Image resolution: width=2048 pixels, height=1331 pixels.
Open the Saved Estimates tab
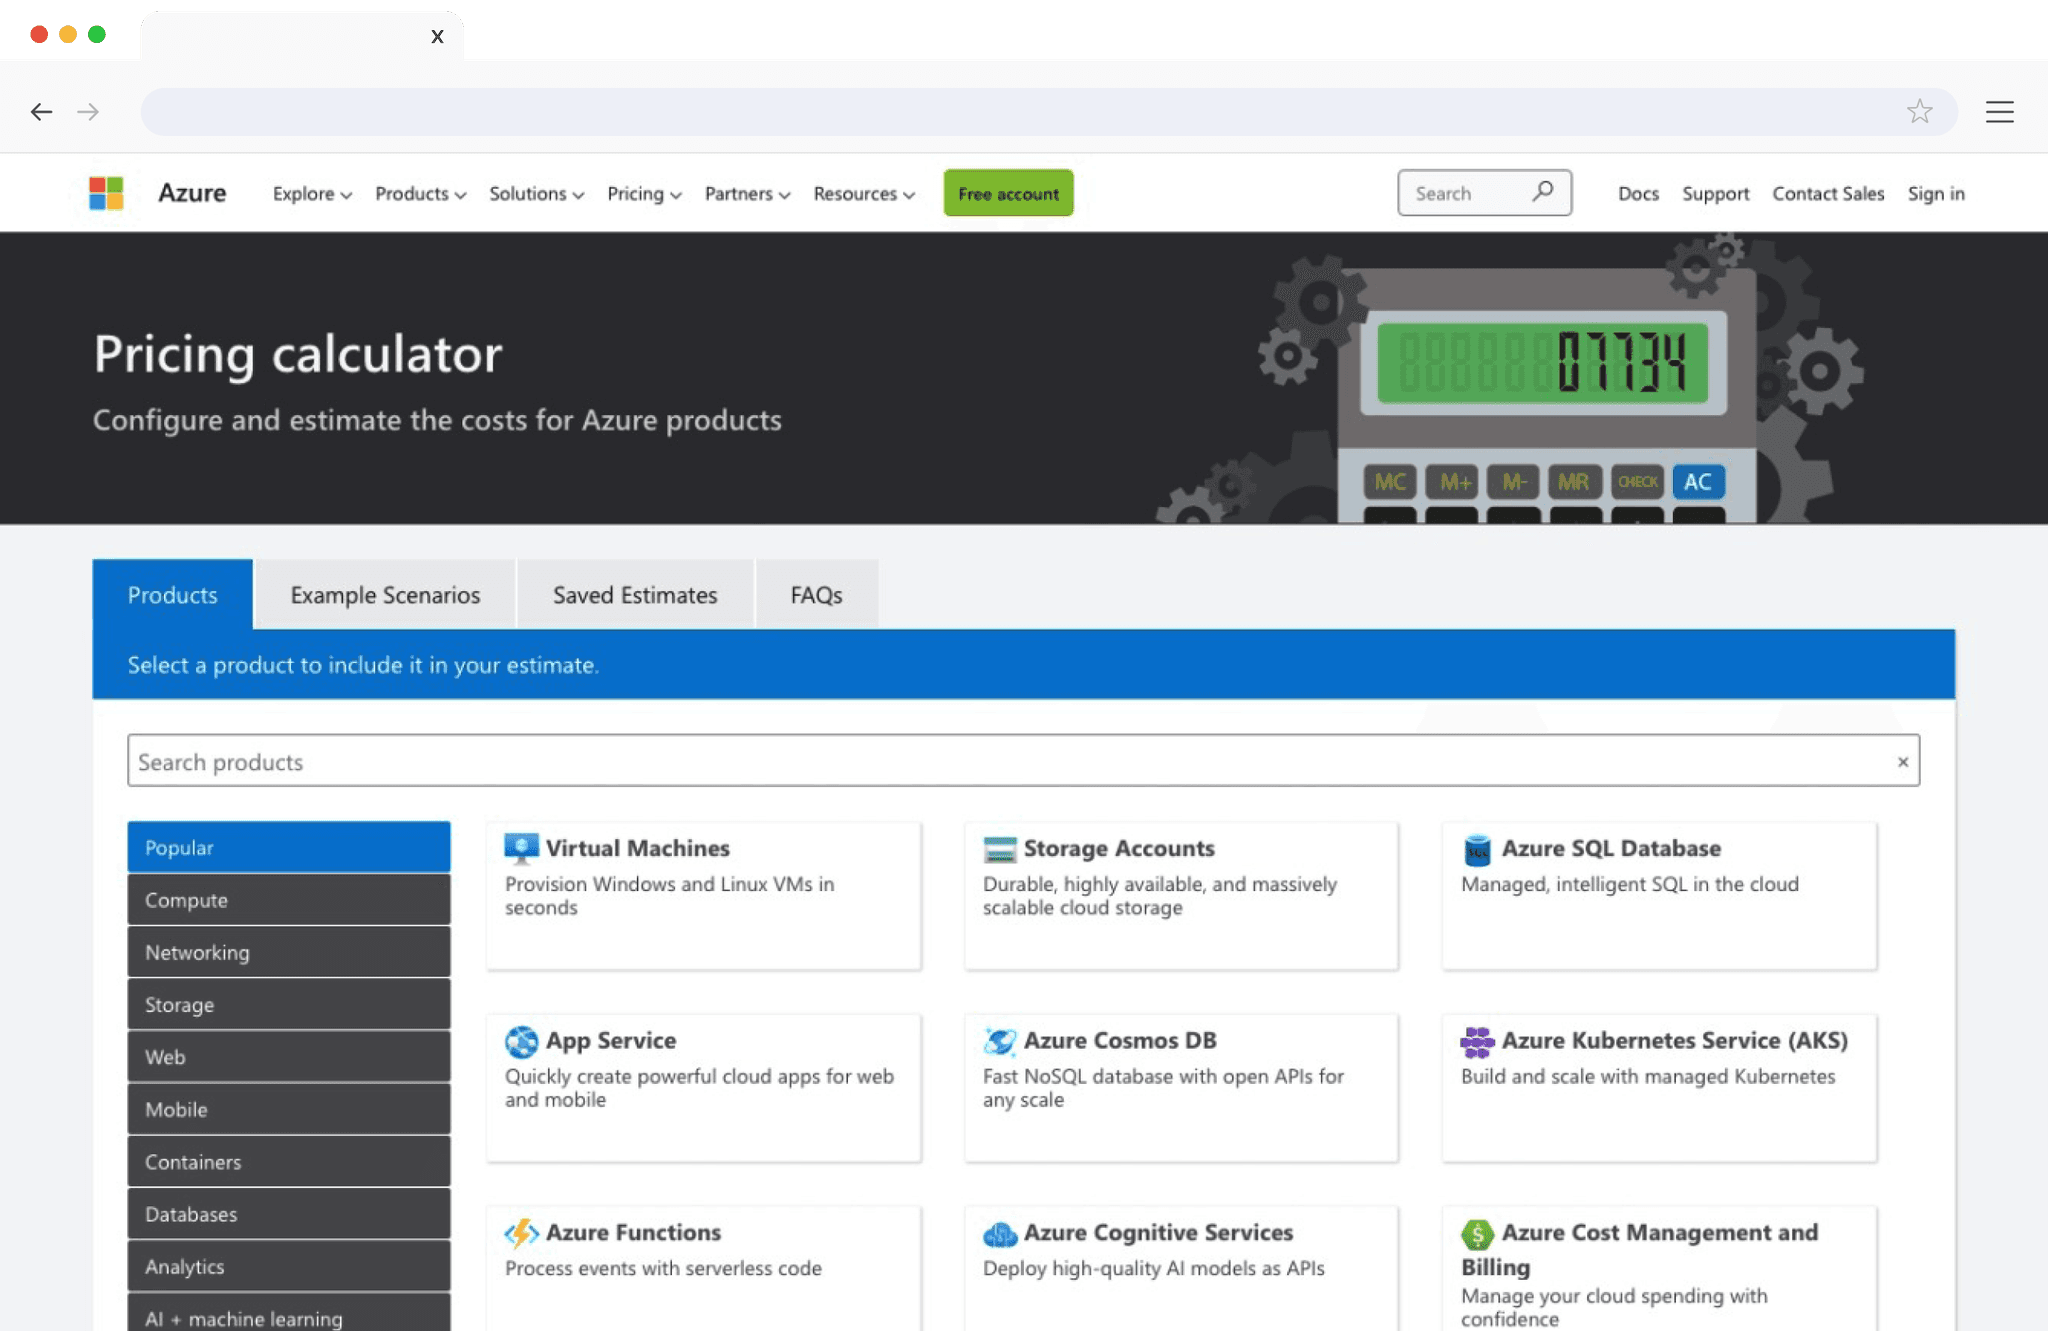[635, 595]
